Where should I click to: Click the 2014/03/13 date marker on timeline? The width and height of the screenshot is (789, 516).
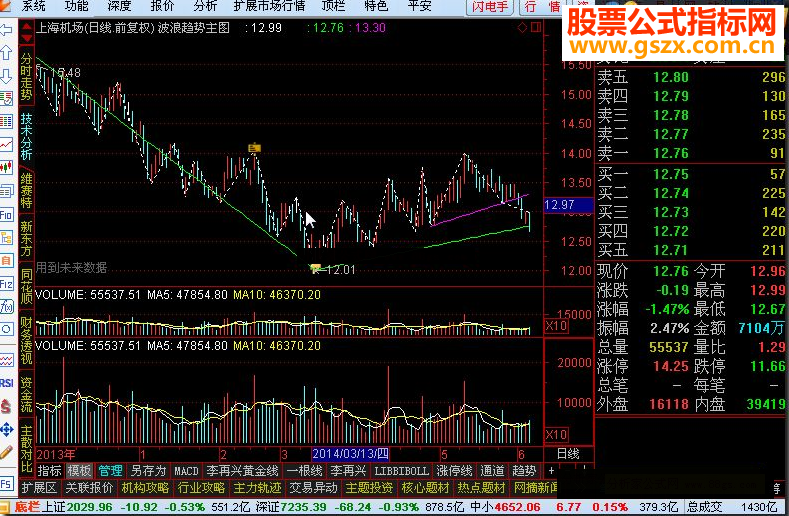(x=350, y=454)
